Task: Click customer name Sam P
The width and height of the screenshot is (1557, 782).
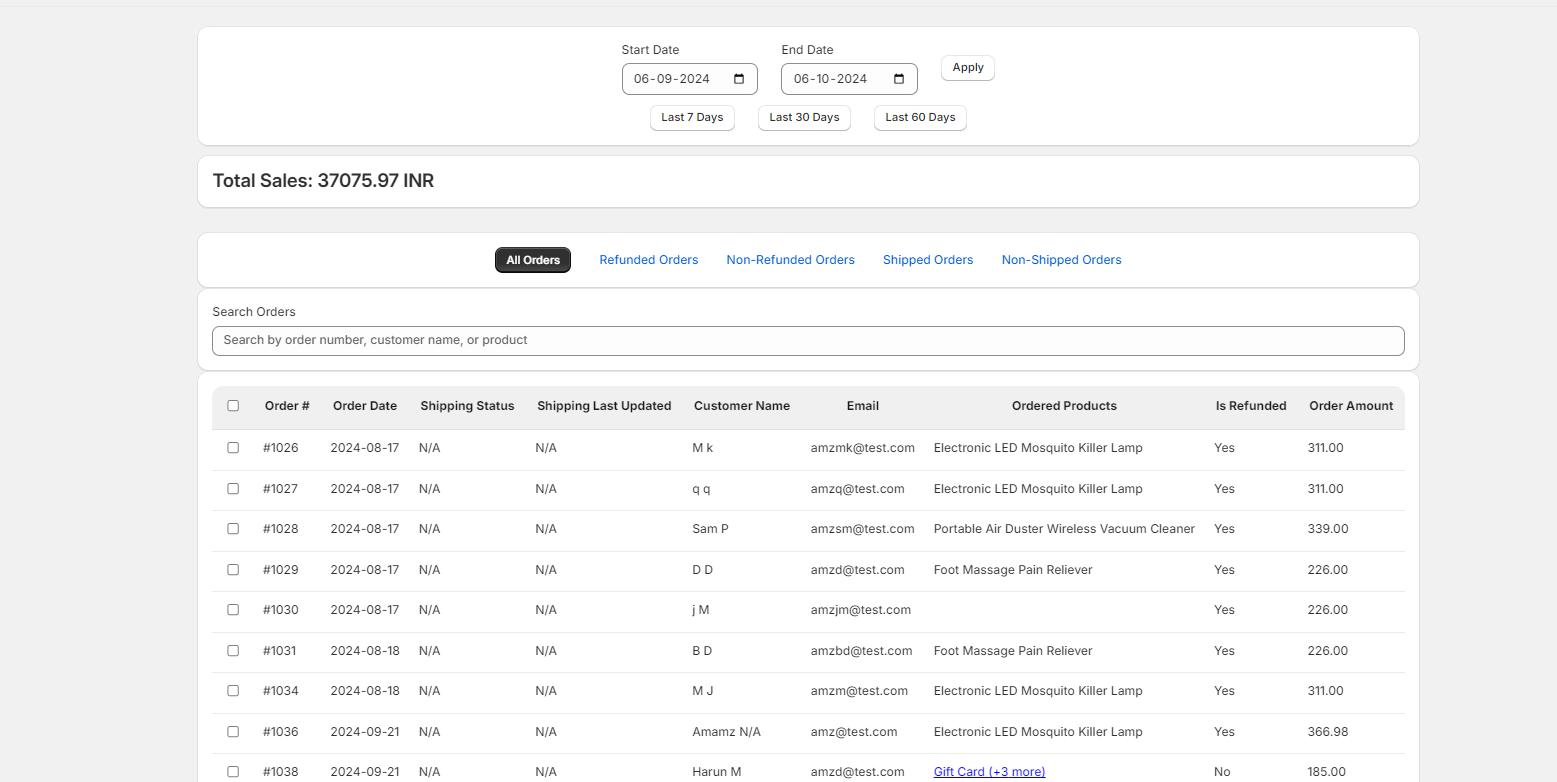Action: pyautogui.click(x=710, y=529)
